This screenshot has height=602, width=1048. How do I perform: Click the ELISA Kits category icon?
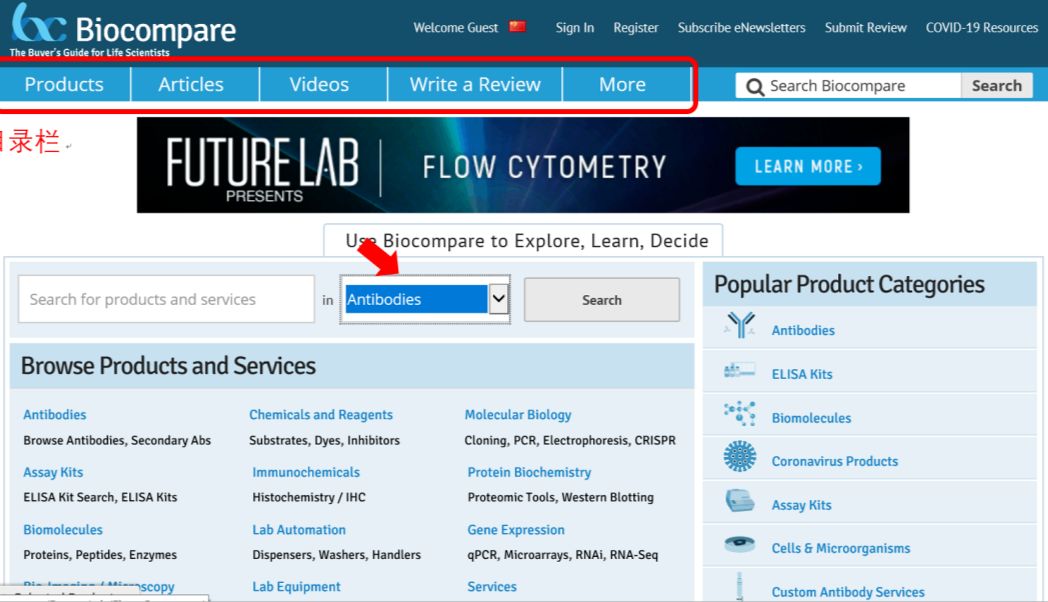pos(739,371)
